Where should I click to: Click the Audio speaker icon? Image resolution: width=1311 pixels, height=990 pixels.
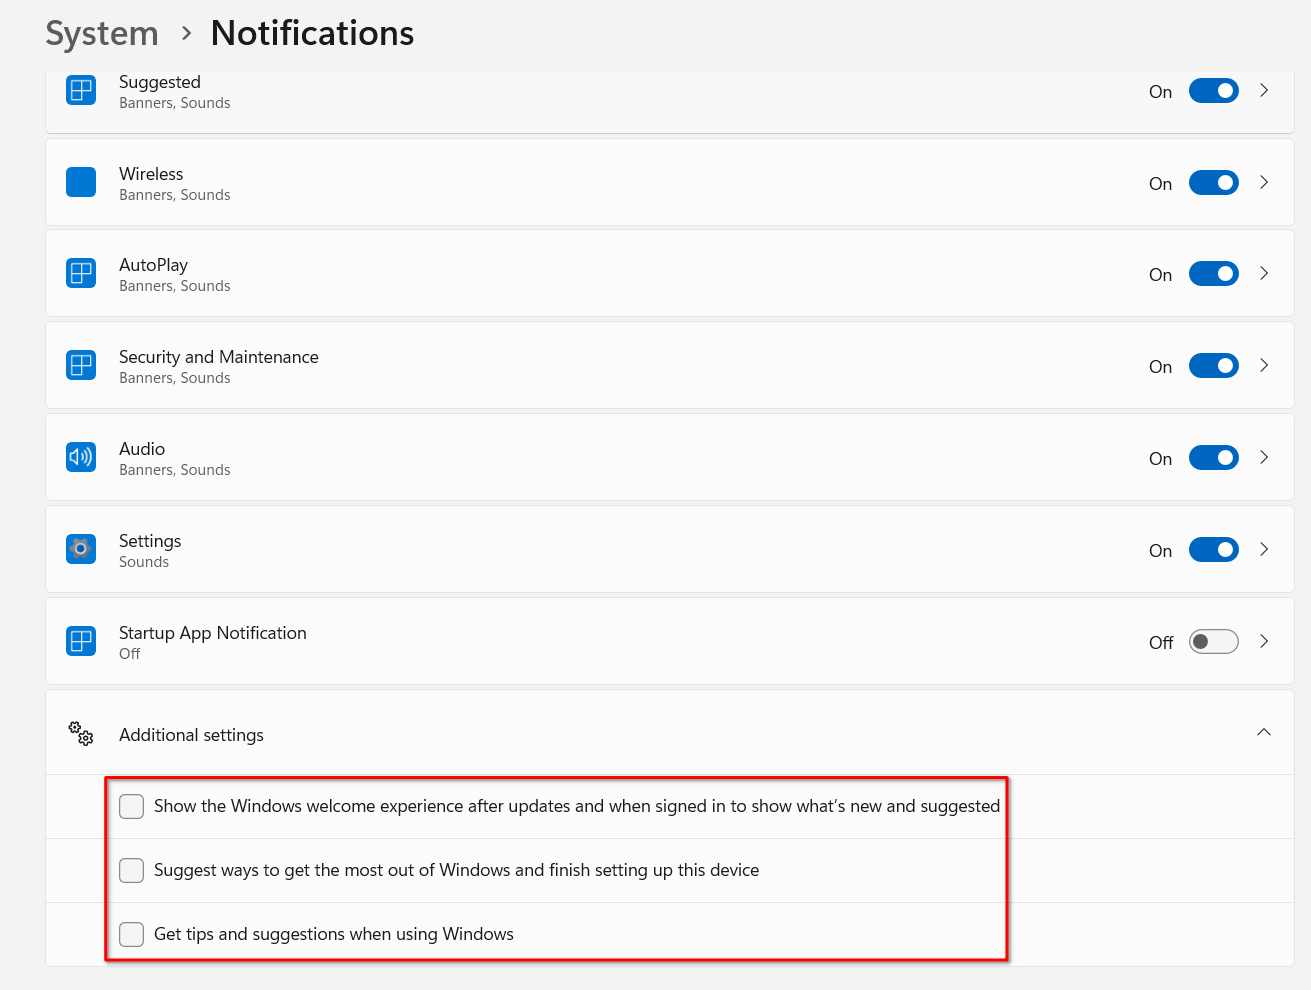(x=81, y=458)
